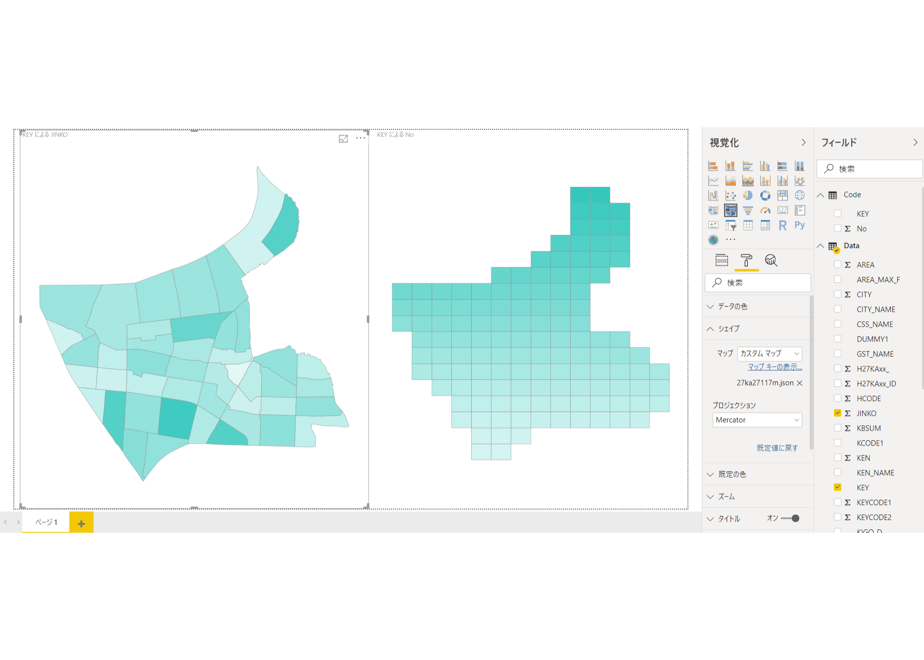Check the No field checkbox
The image size is (924, 660).
tap(837, 228)
